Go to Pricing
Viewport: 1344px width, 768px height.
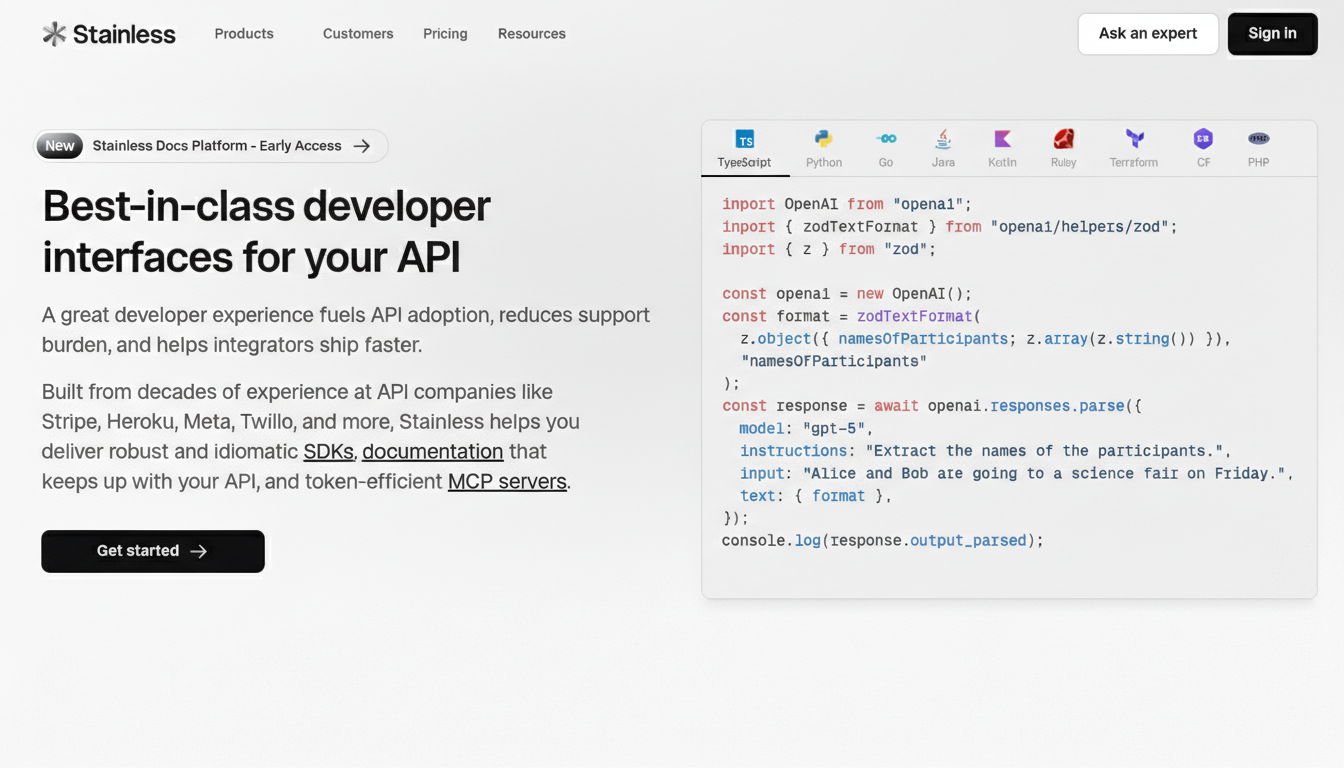click(445, 34)
